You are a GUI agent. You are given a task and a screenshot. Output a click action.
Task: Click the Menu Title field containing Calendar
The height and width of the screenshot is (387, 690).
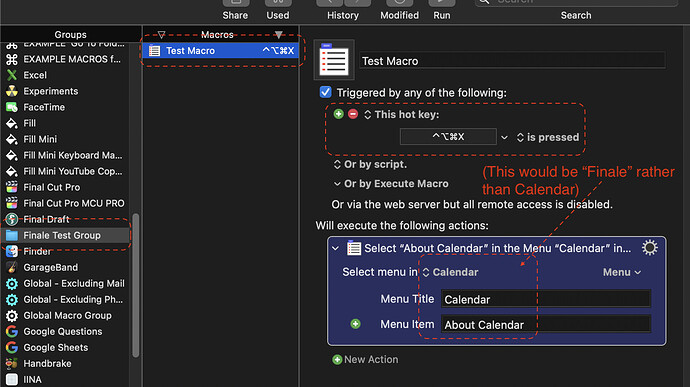tap(546, 299)
